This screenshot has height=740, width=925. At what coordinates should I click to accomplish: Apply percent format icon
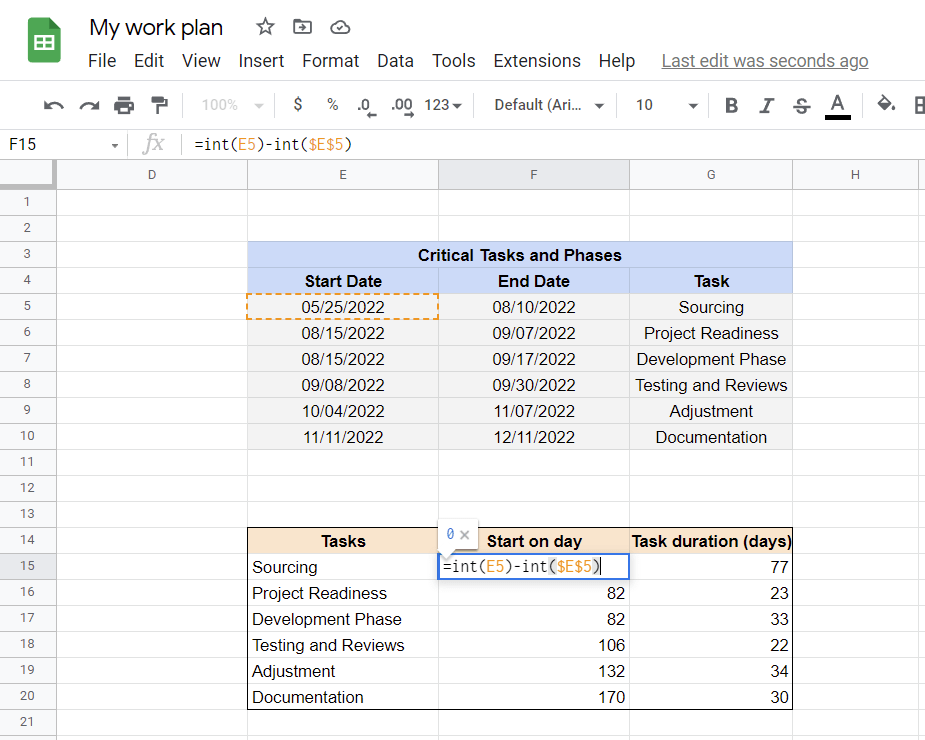332,104
